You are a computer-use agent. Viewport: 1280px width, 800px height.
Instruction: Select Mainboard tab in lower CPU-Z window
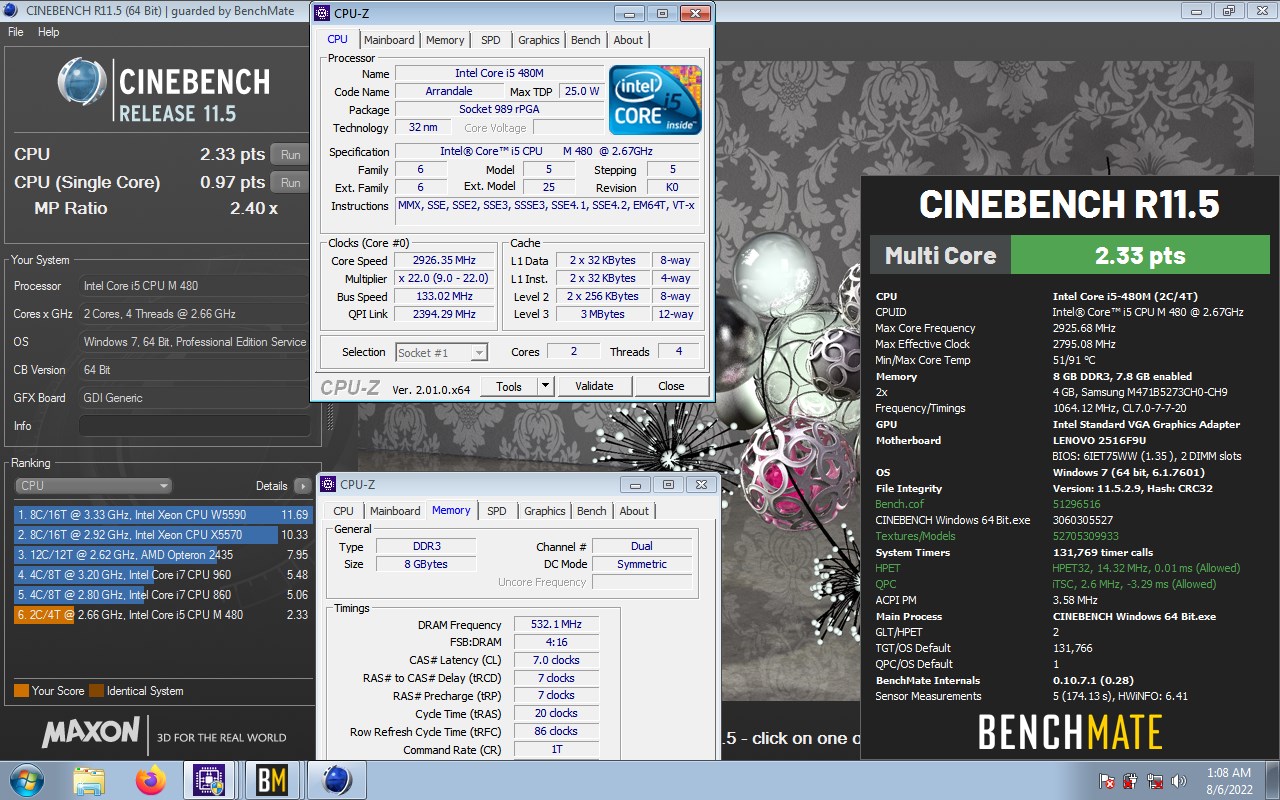pos(395,511)
